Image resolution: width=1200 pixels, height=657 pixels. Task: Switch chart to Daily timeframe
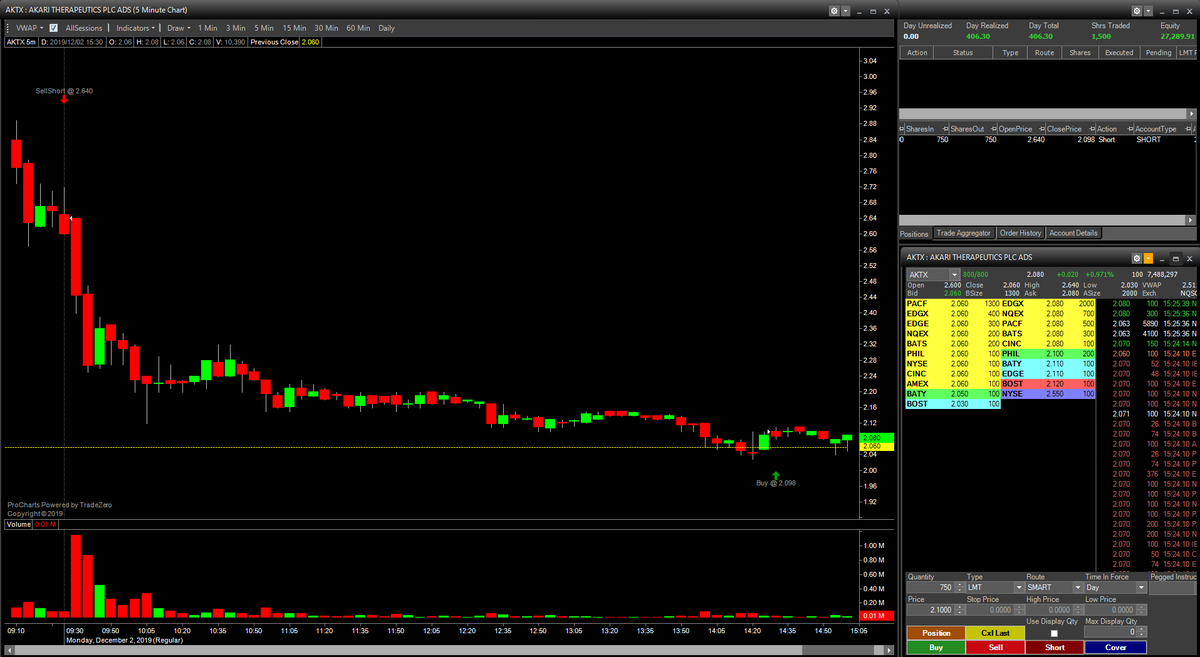[386, 28]
